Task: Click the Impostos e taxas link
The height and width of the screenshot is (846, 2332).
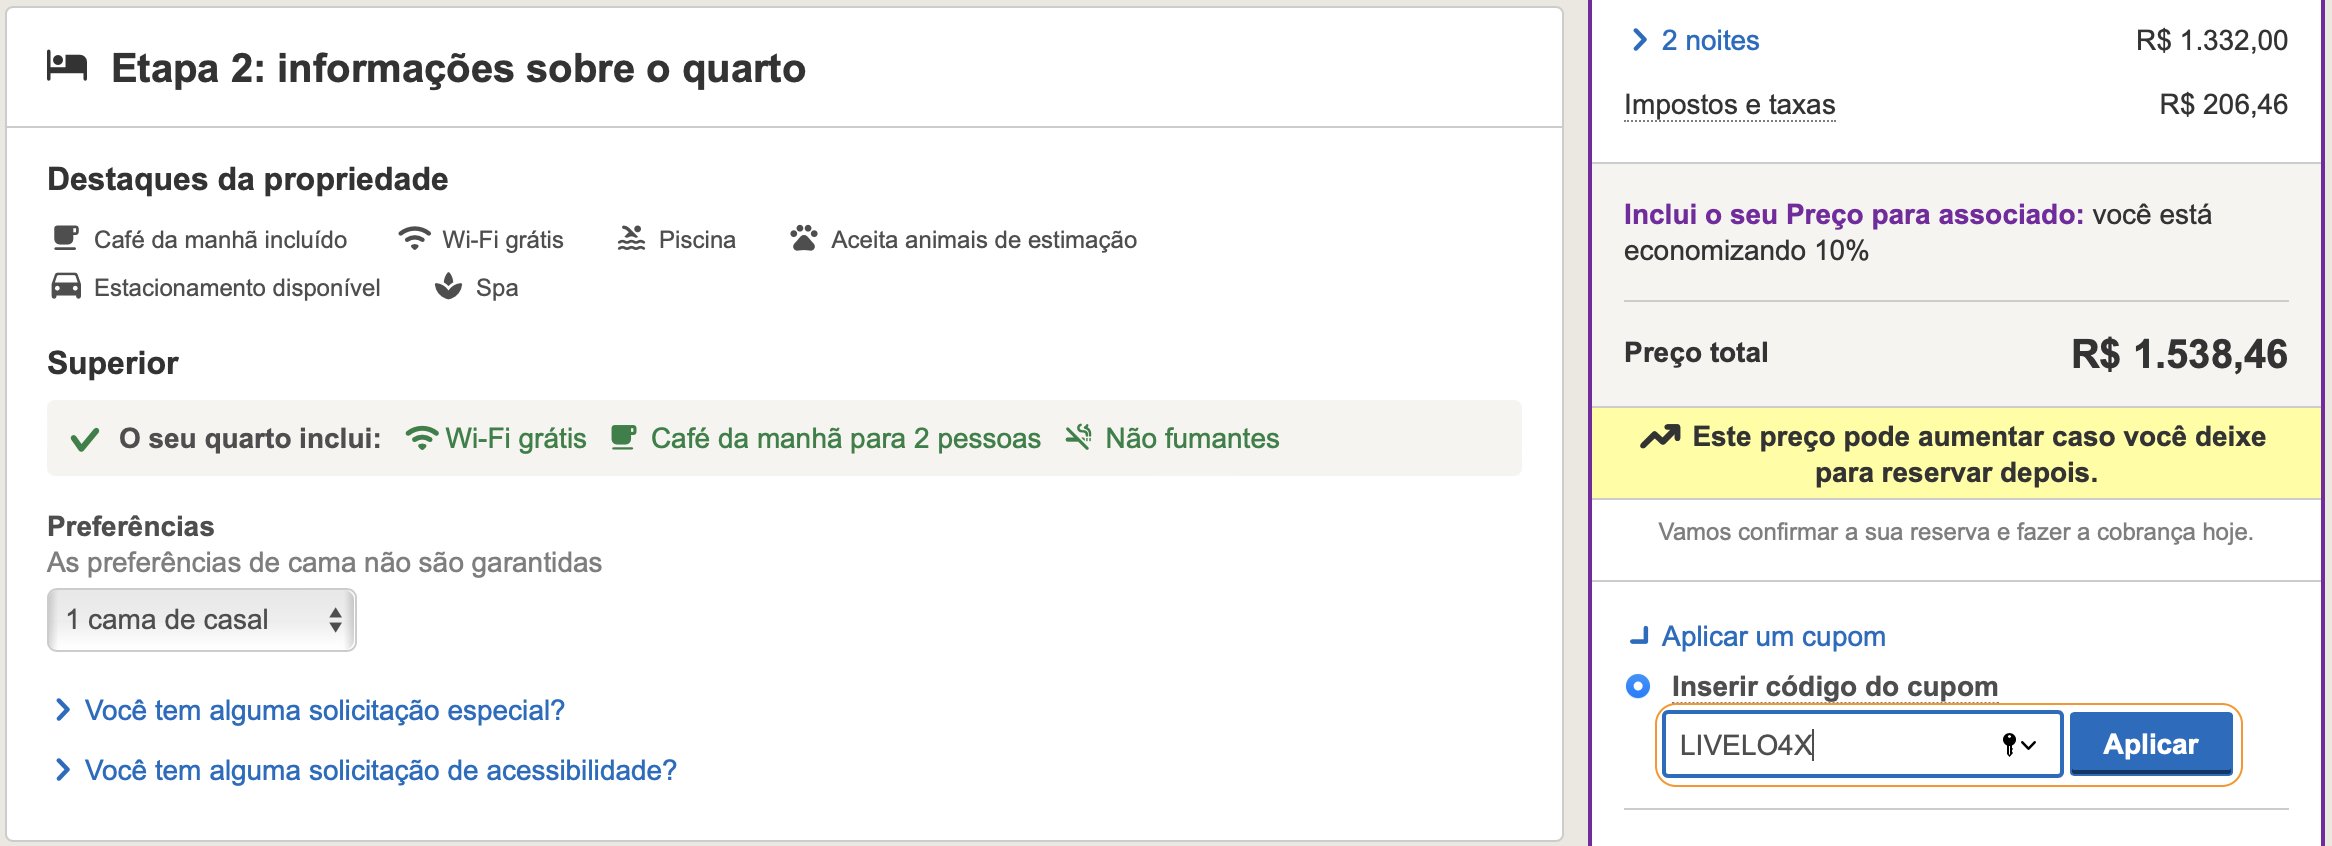Action: [1729, 104]
